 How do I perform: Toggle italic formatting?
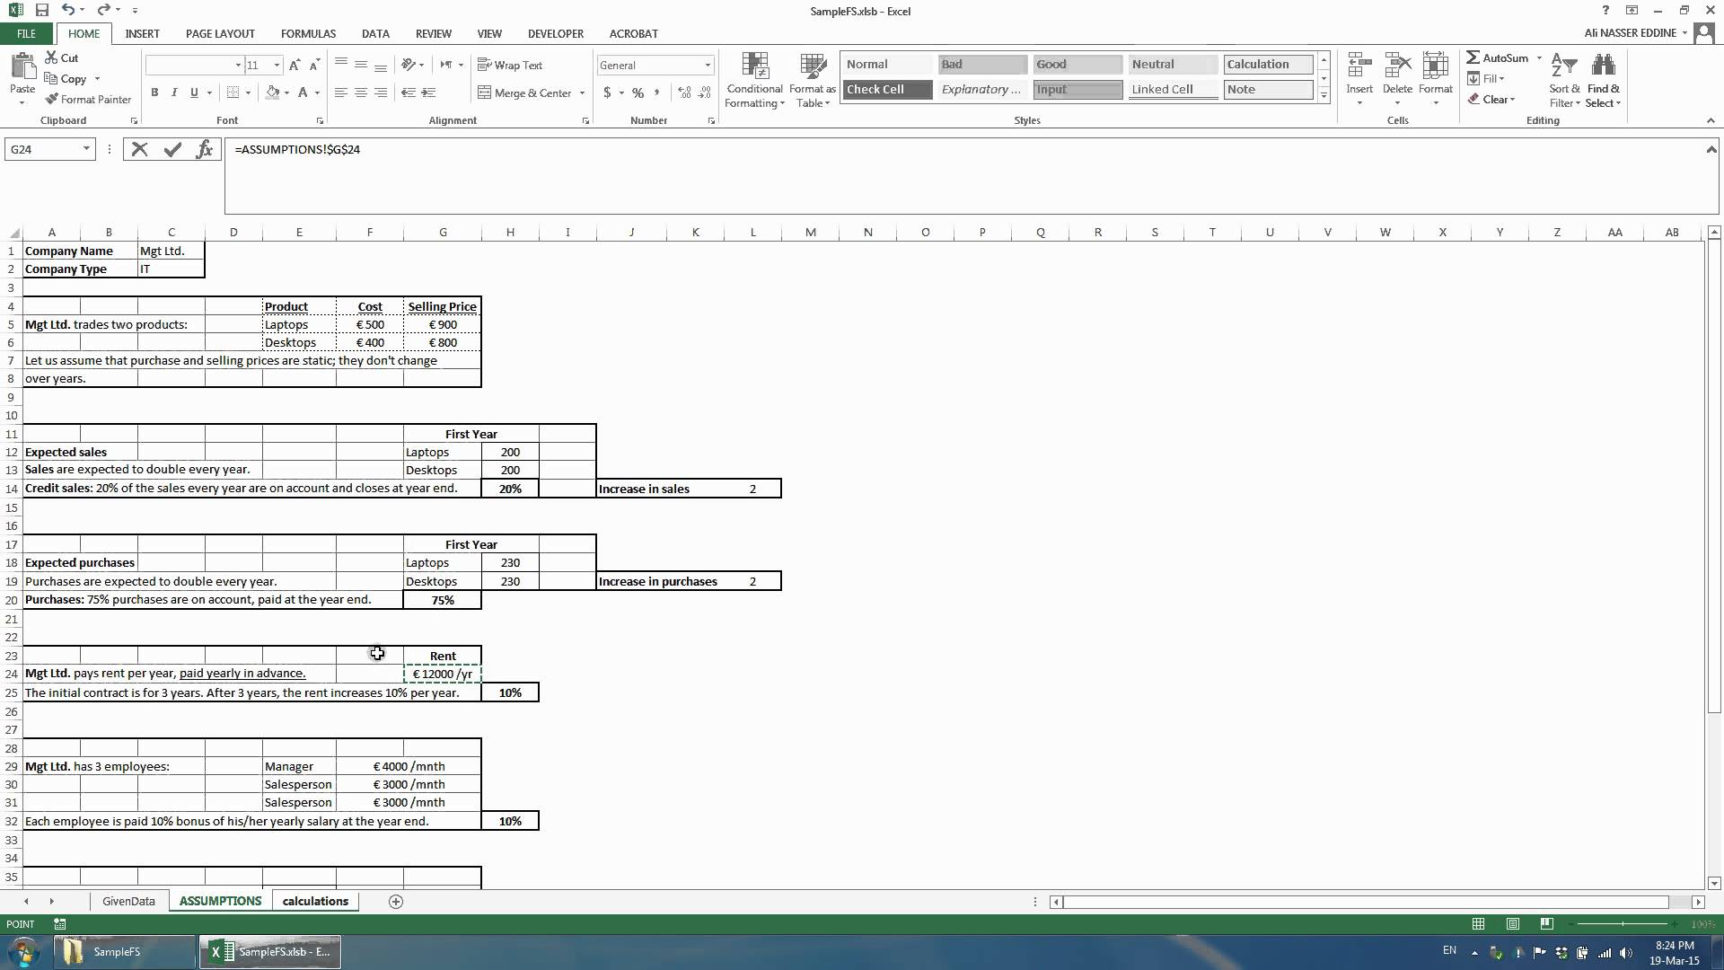pos(174,92)
